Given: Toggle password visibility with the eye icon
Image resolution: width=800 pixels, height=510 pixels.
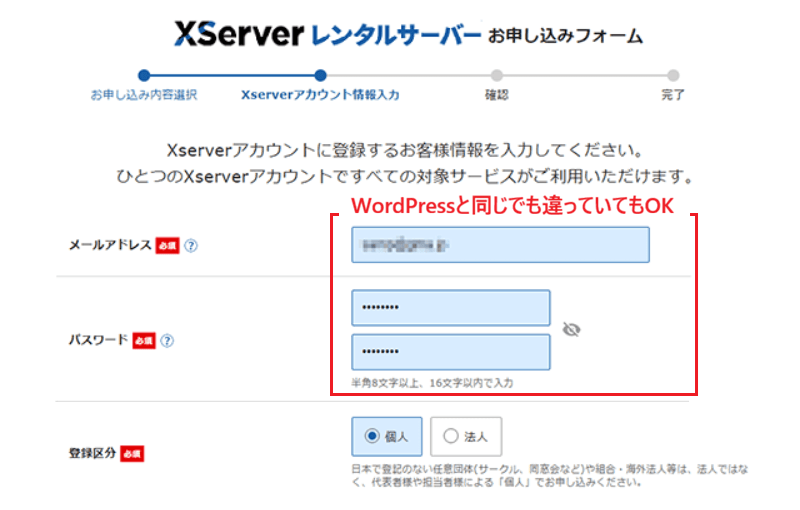Looking at the screenshot, I should pos(571,329).
